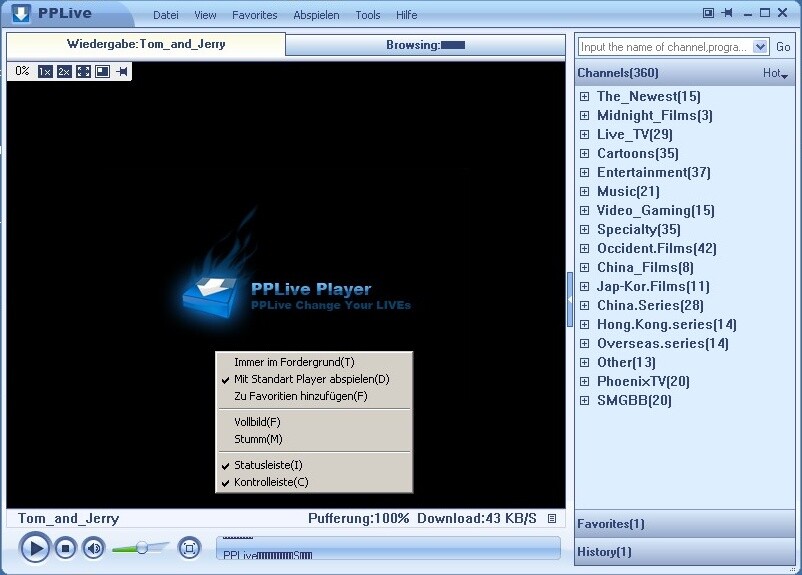The width and height of the screenshot is (802, 575).
Task: Open the search box dropdown arrow
Action: (x=760, y=47)
